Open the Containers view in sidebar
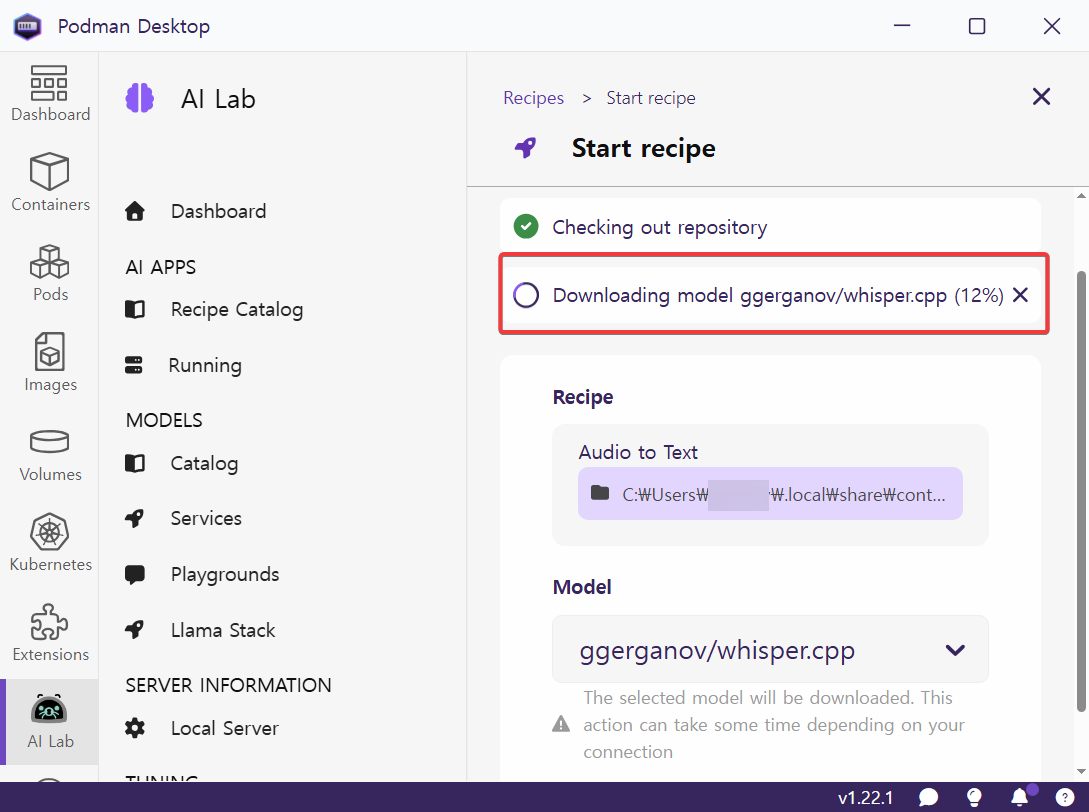This screenshot has width=1089, height=812. [x=50, y=182]
